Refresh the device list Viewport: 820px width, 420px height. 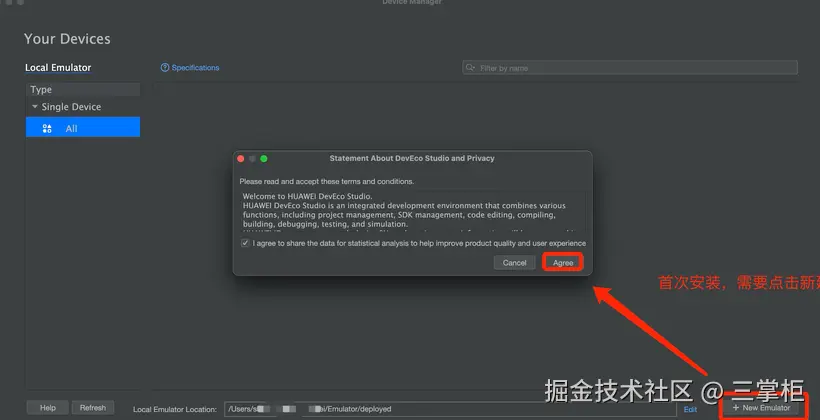[93, 408]
